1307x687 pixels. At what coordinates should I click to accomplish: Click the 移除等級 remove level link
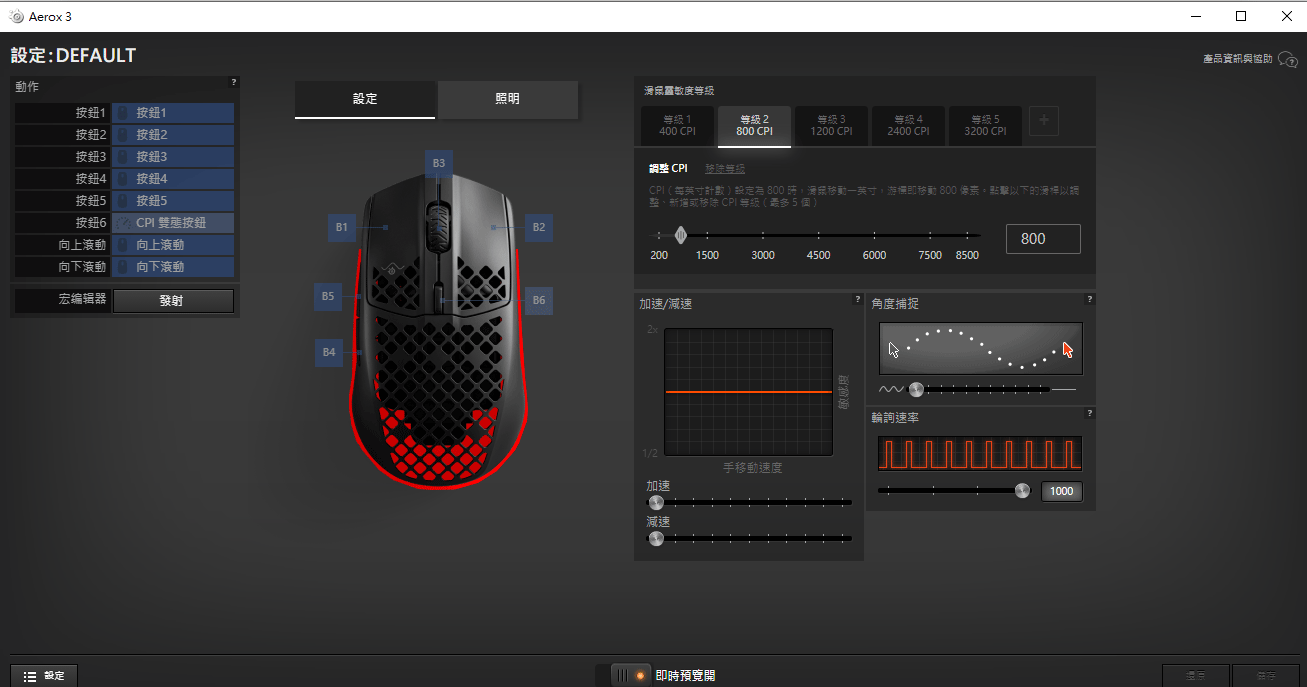(x=725, y=169)
